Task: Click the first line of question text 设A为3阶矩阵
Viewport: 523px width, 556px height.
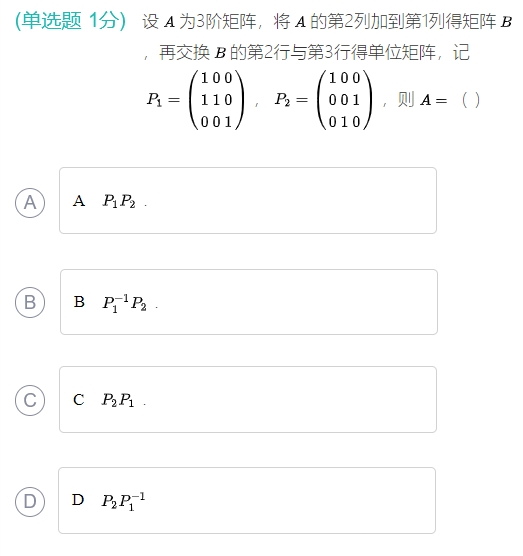Action: [327, 21]
